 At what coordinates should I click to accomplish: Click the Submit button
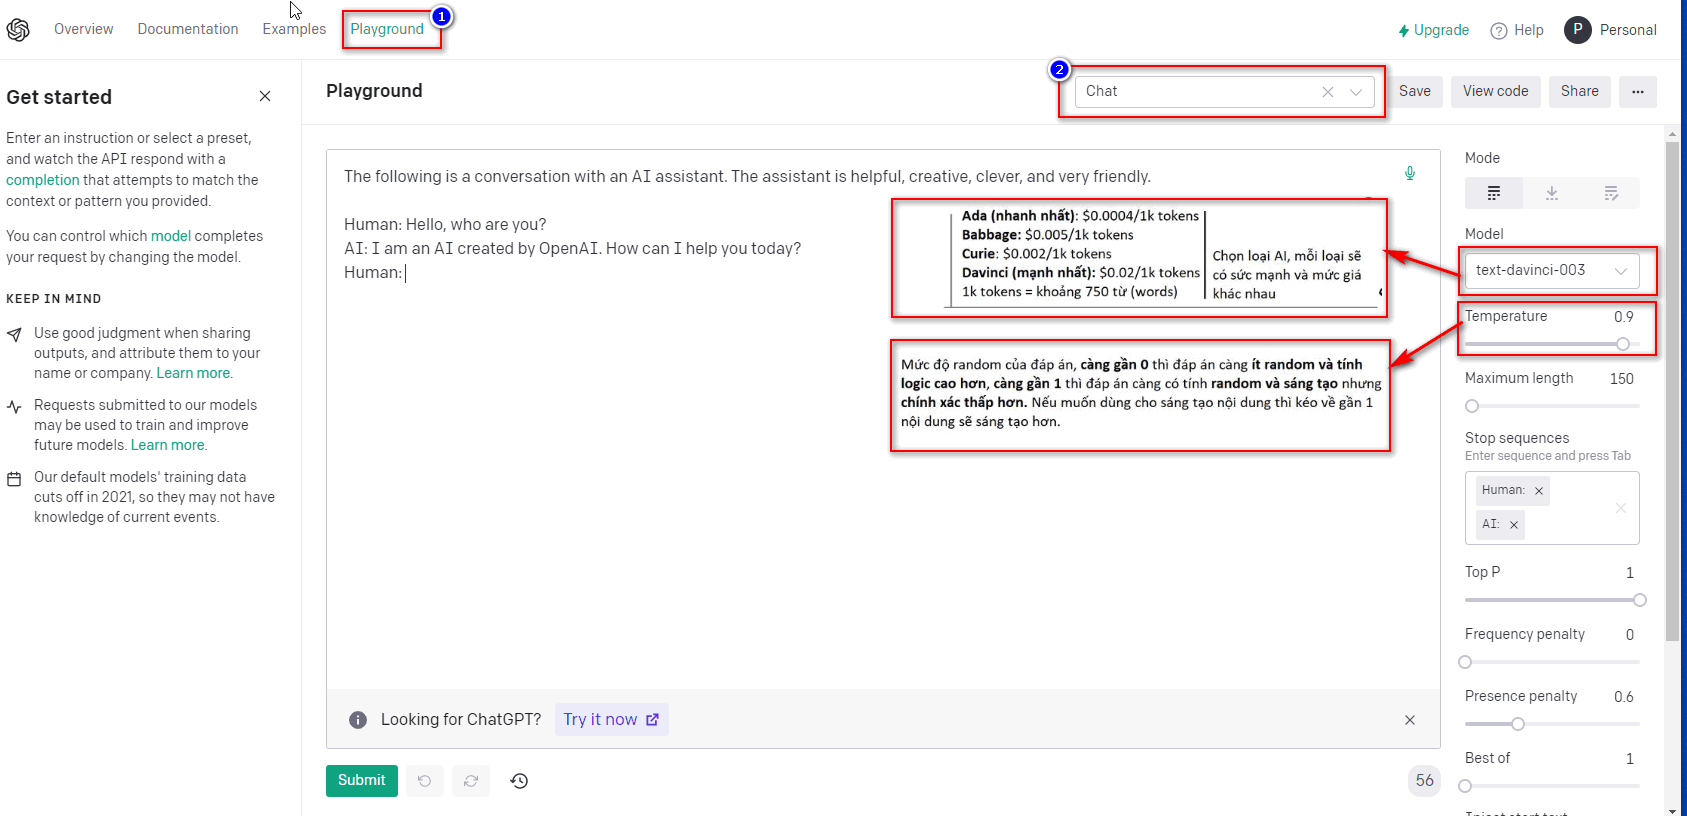pos(362,781)
